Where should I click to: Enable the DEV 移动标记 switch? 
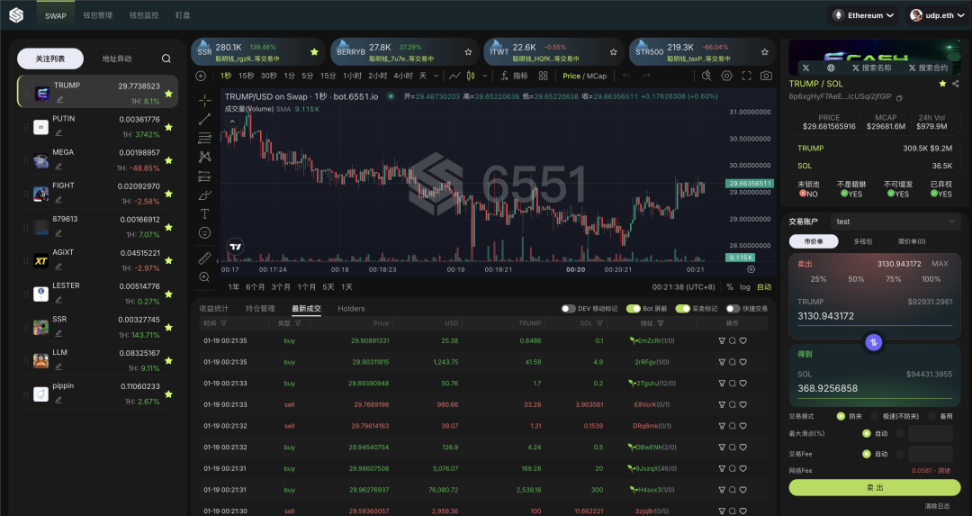point(568,308)
